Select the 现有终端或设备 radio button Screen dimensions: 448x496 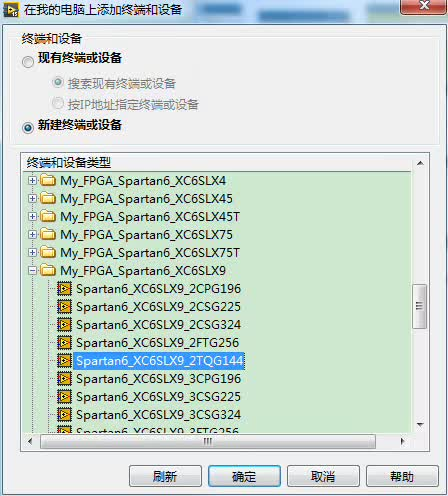pos(28,62)
